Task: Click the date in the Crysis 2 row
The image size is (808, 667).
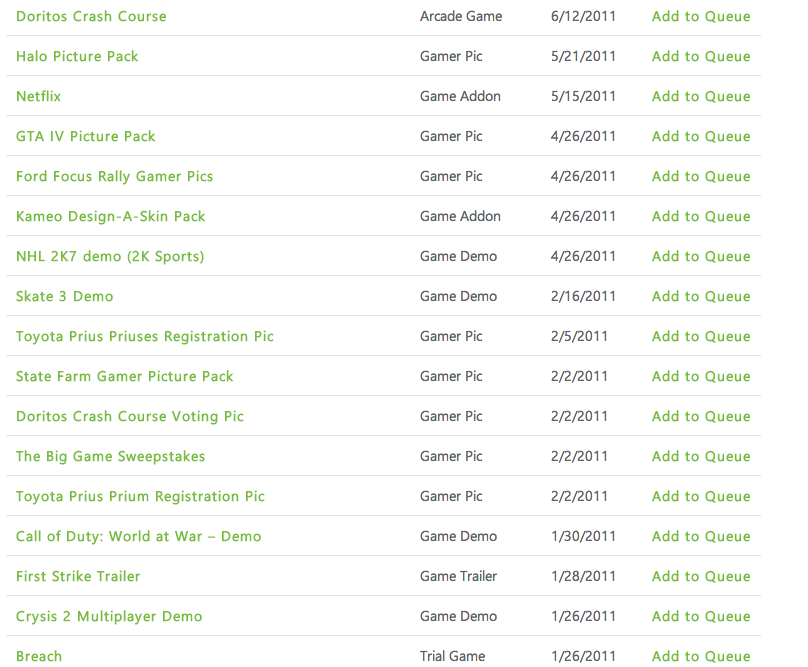Action: [583, 616]
